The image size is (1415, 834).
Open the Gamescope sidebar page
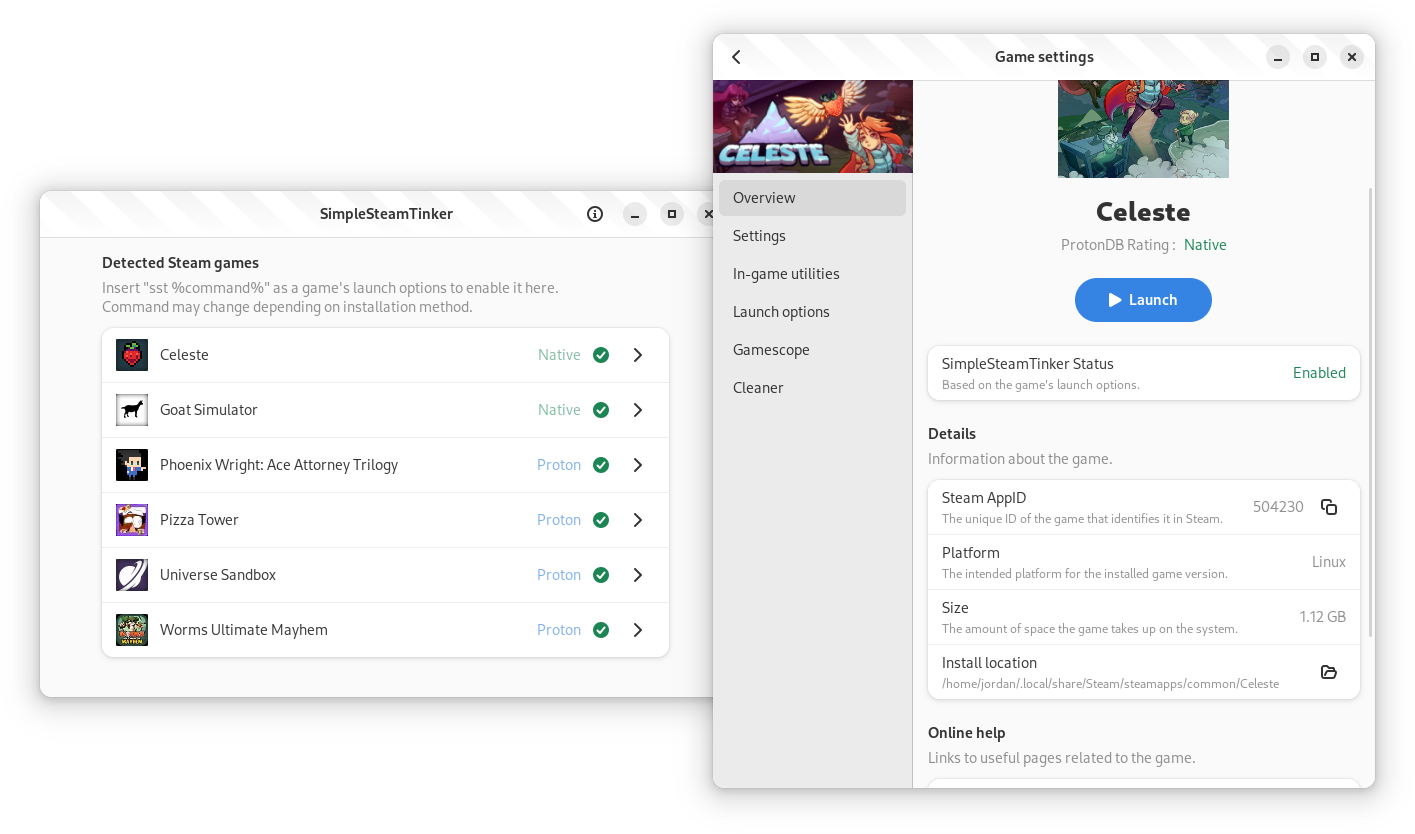(812, 350)
